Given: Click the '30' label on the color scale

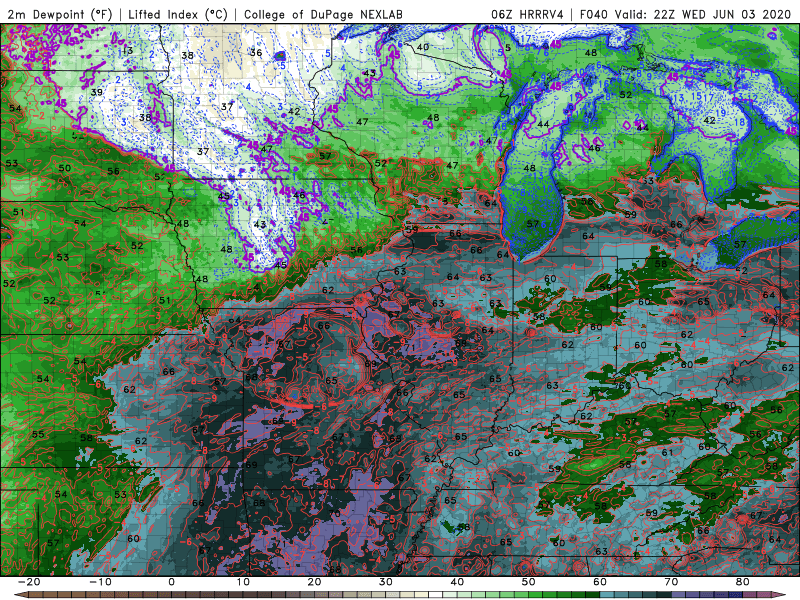Looking at the screenshot, I should tap(386, 582).
